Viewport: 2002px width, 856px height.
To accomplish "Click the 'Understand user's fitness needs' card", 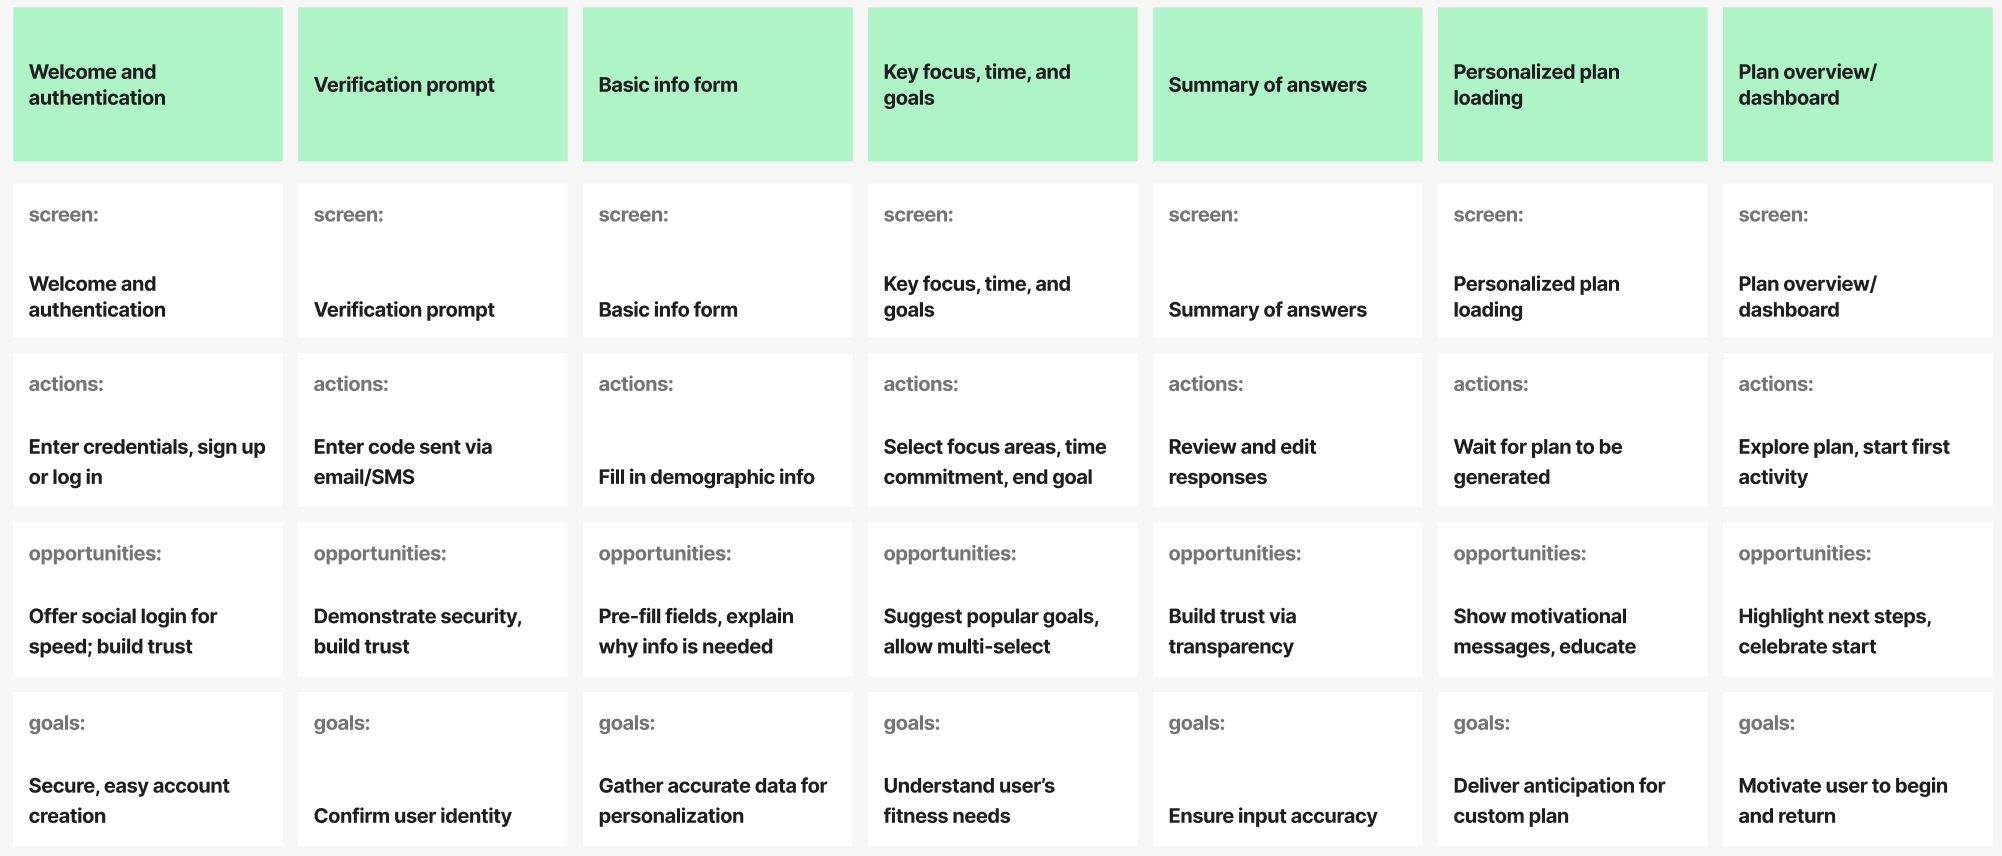I will point(1002,769).
